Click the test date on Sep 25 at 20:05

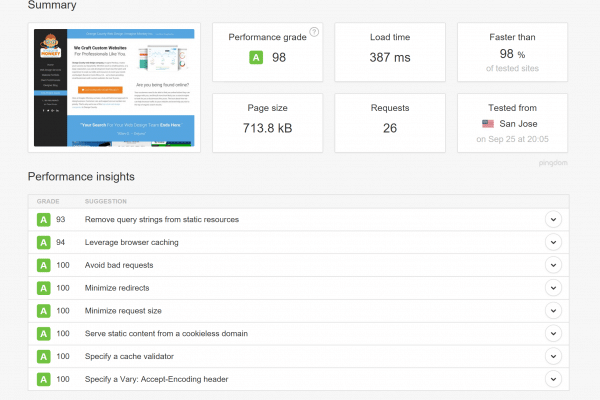[x=512, y=139]
